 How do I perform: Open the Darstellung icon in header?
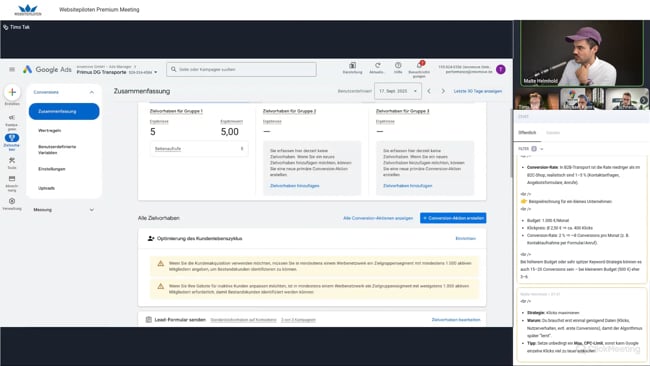coord(352,65)
